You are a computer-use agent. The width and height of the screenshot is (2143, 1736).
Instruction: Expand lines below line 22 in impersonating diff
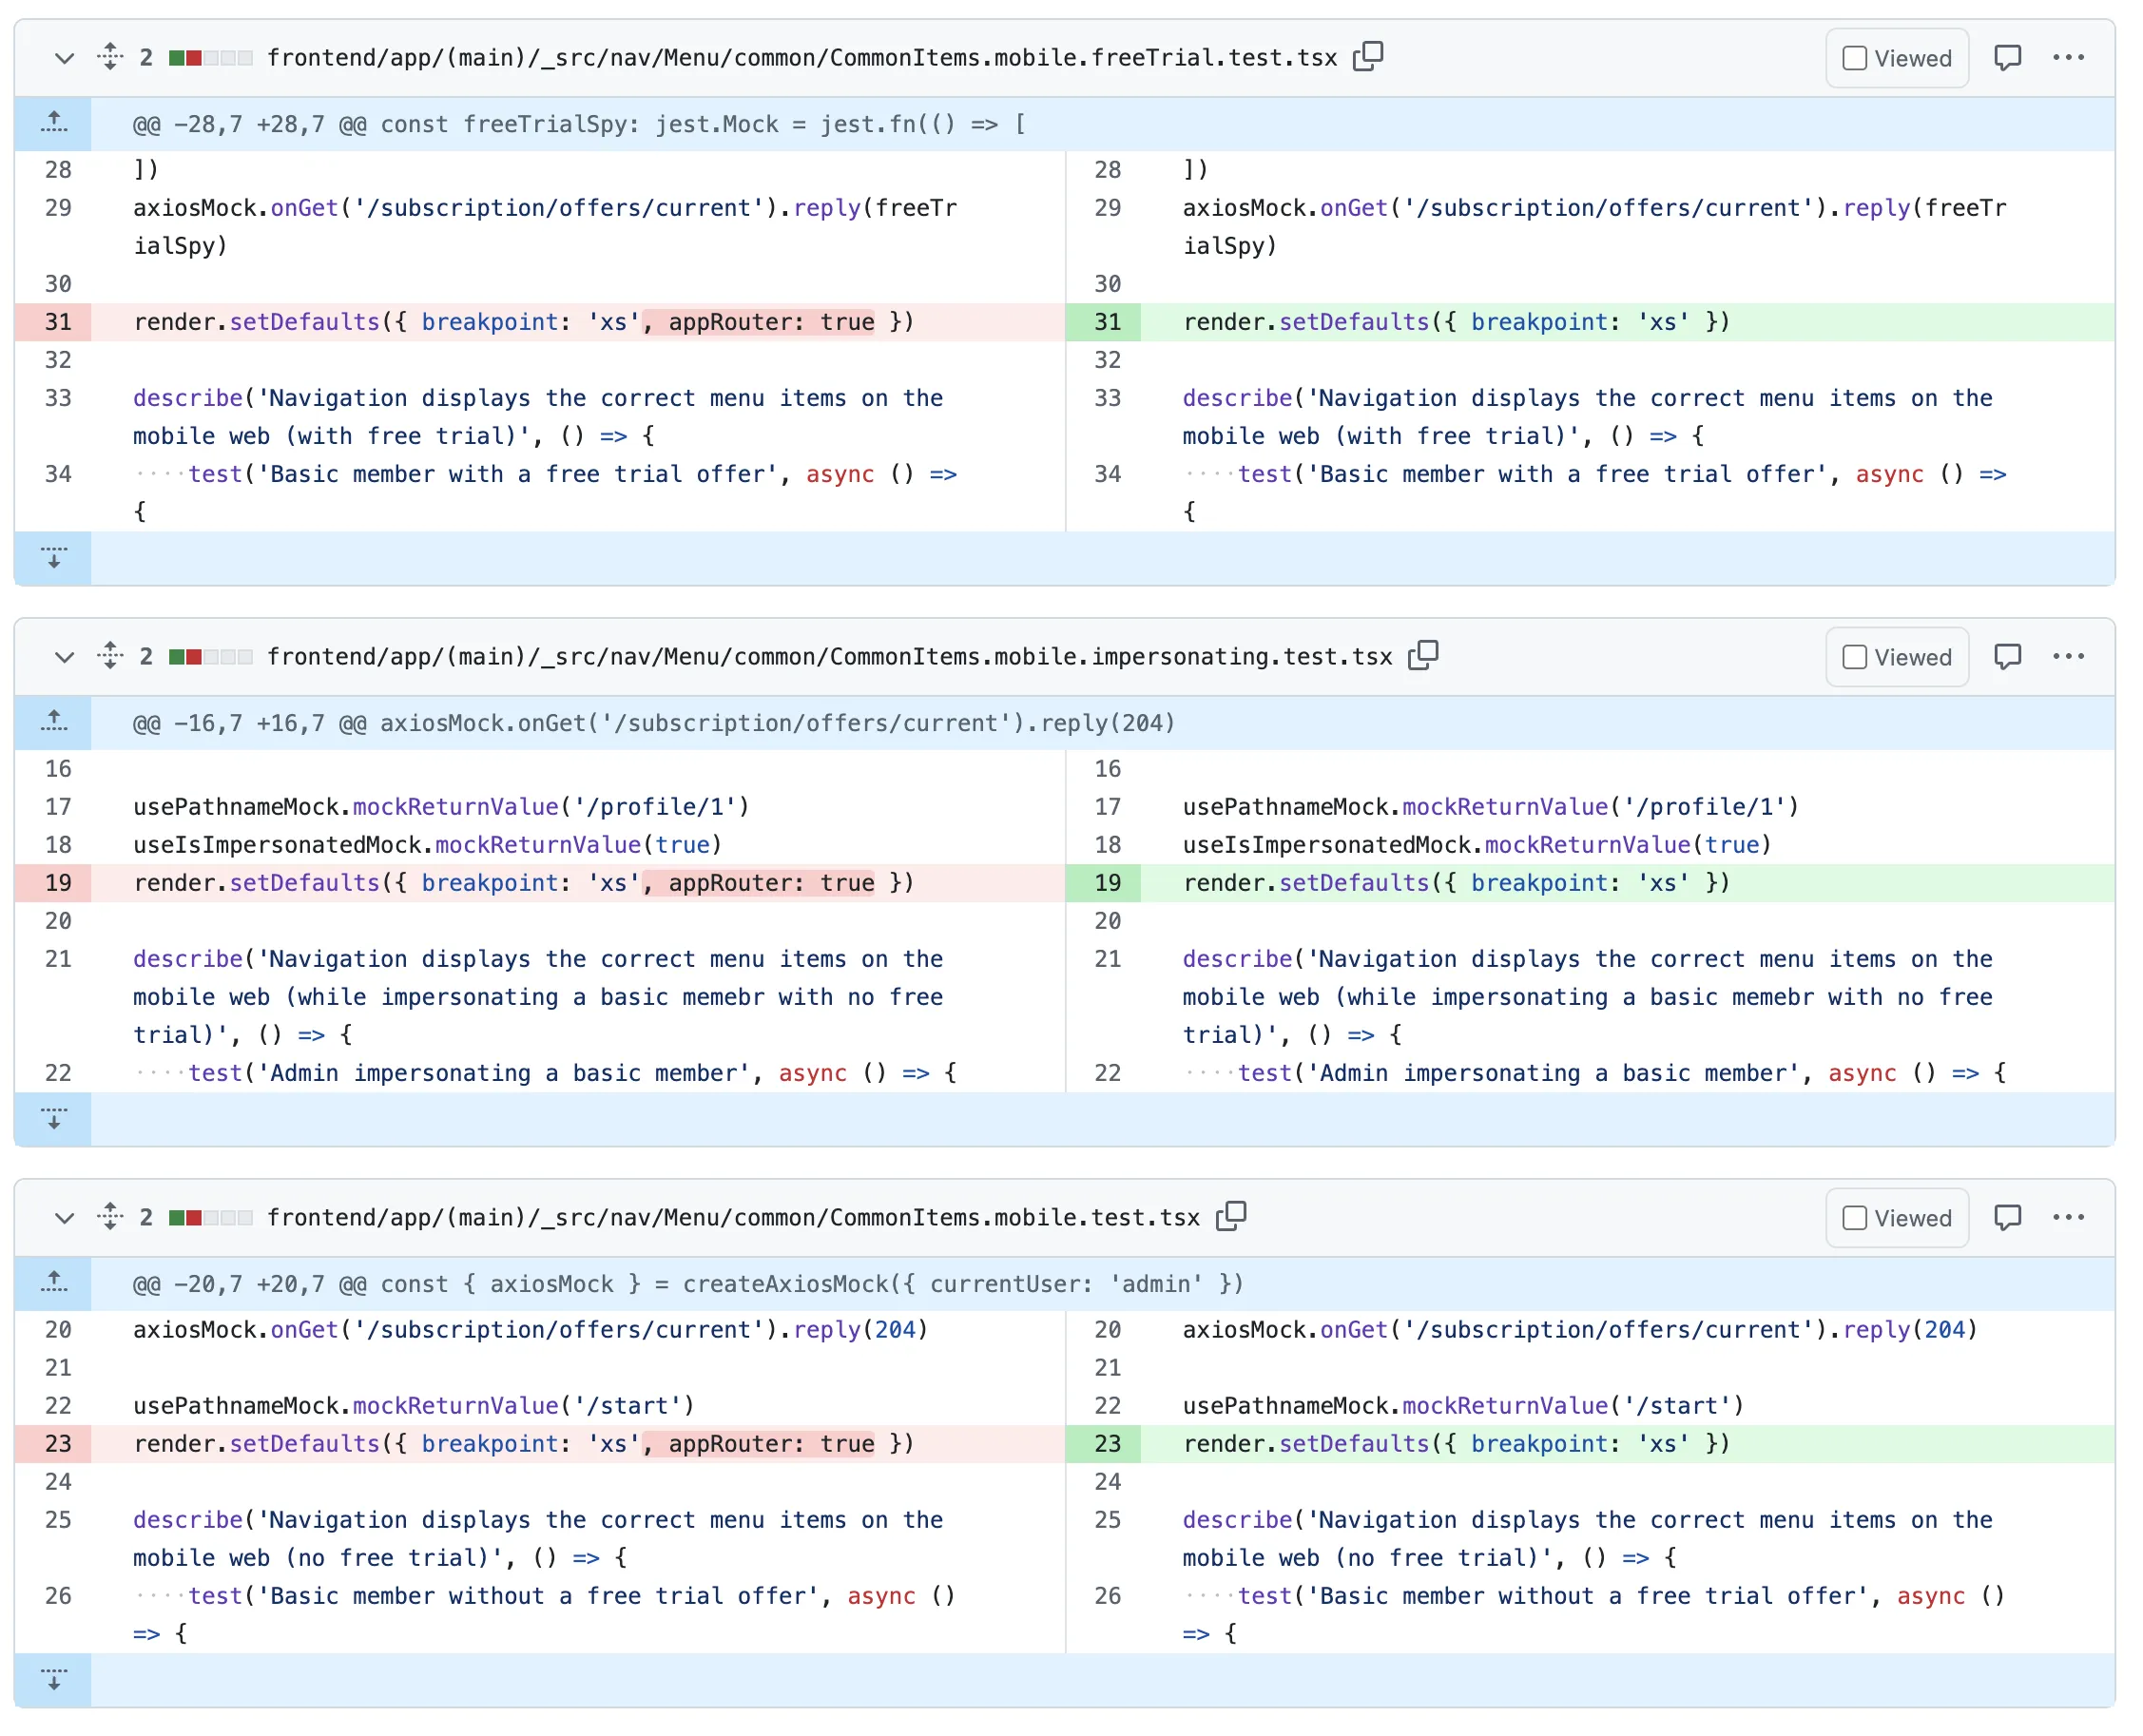[x=54, y=1121]
